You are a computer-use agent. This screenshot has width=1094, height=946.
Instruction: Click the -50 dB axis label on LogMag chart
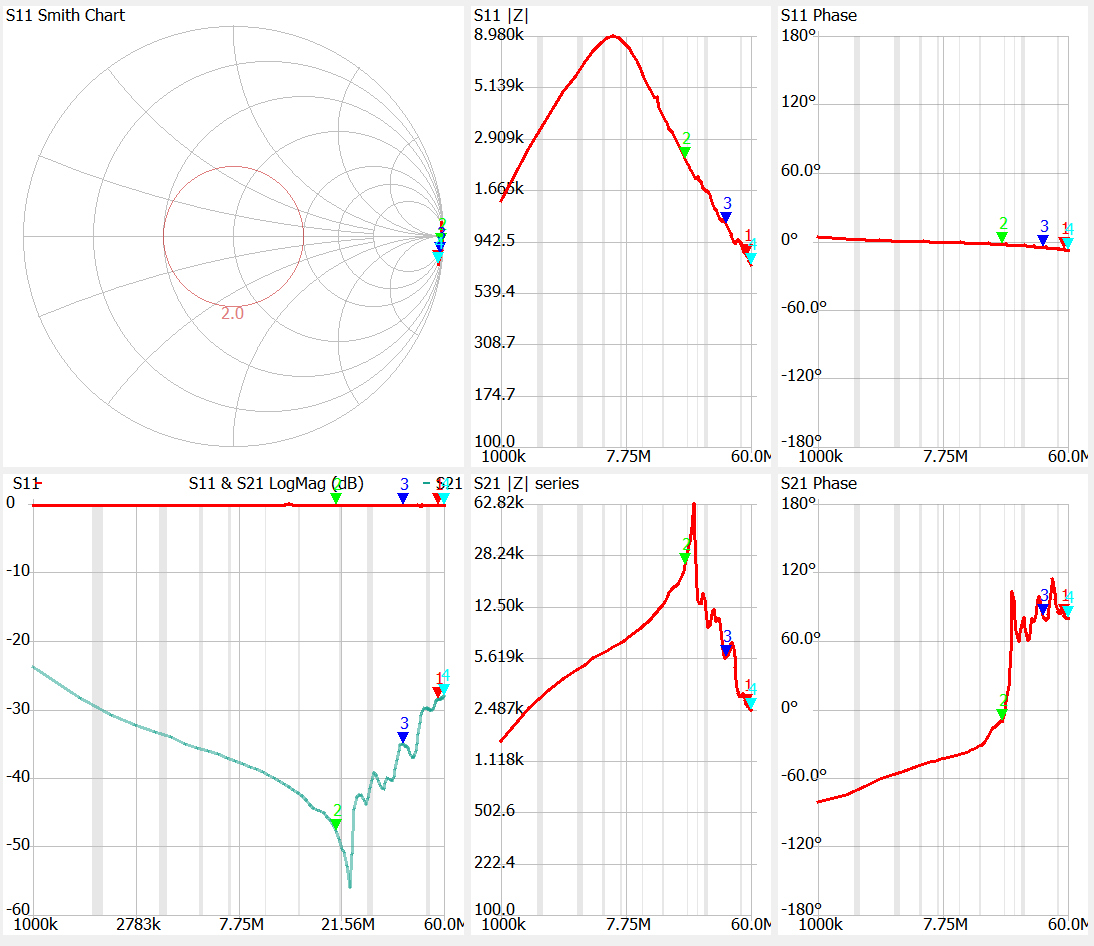coord(16,845)
